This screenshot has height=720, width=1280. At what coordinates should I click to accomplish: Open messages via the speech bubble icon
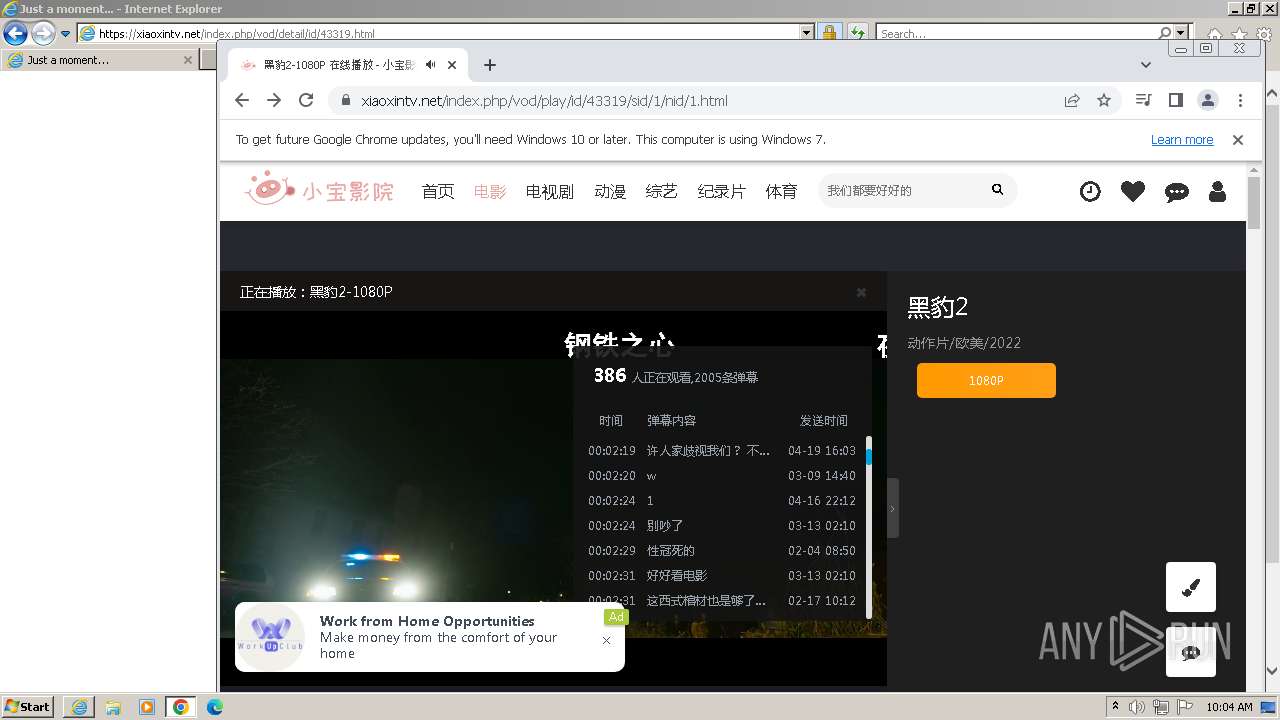pyautogui.click(x=1177, y=192)
